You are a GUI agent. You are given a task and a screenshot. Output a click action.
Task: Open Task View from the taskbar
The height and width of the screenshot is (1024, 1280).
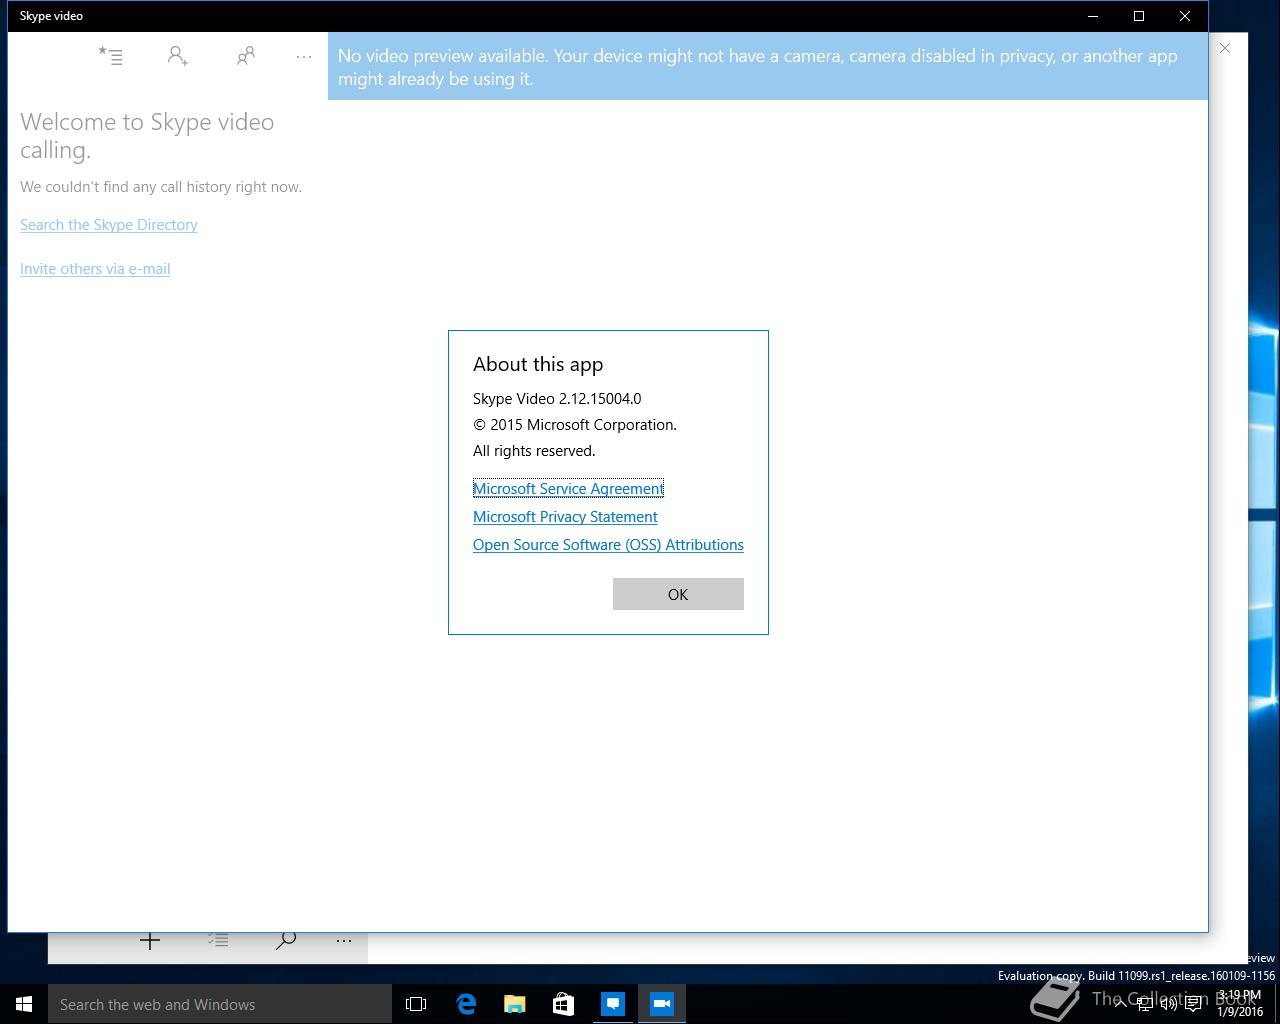416,1004
